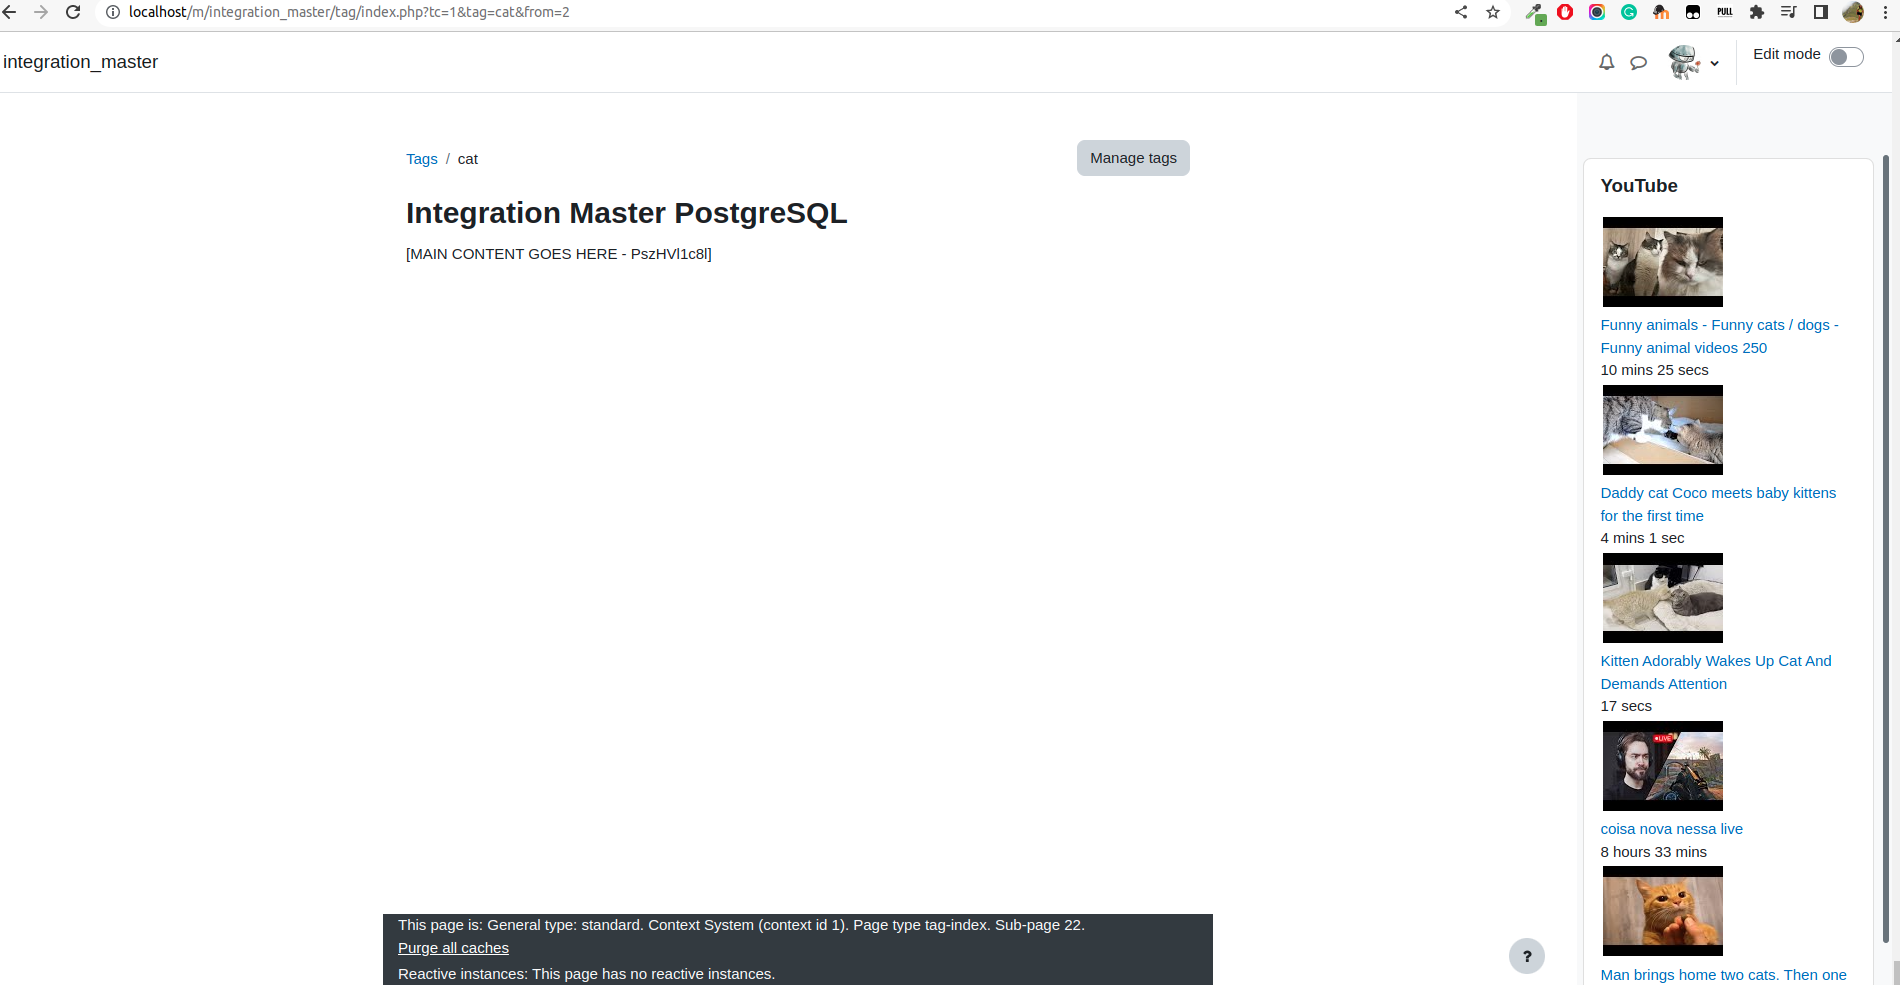
Task: Open the Tampermonkey extension
Action: point(1693,12)
